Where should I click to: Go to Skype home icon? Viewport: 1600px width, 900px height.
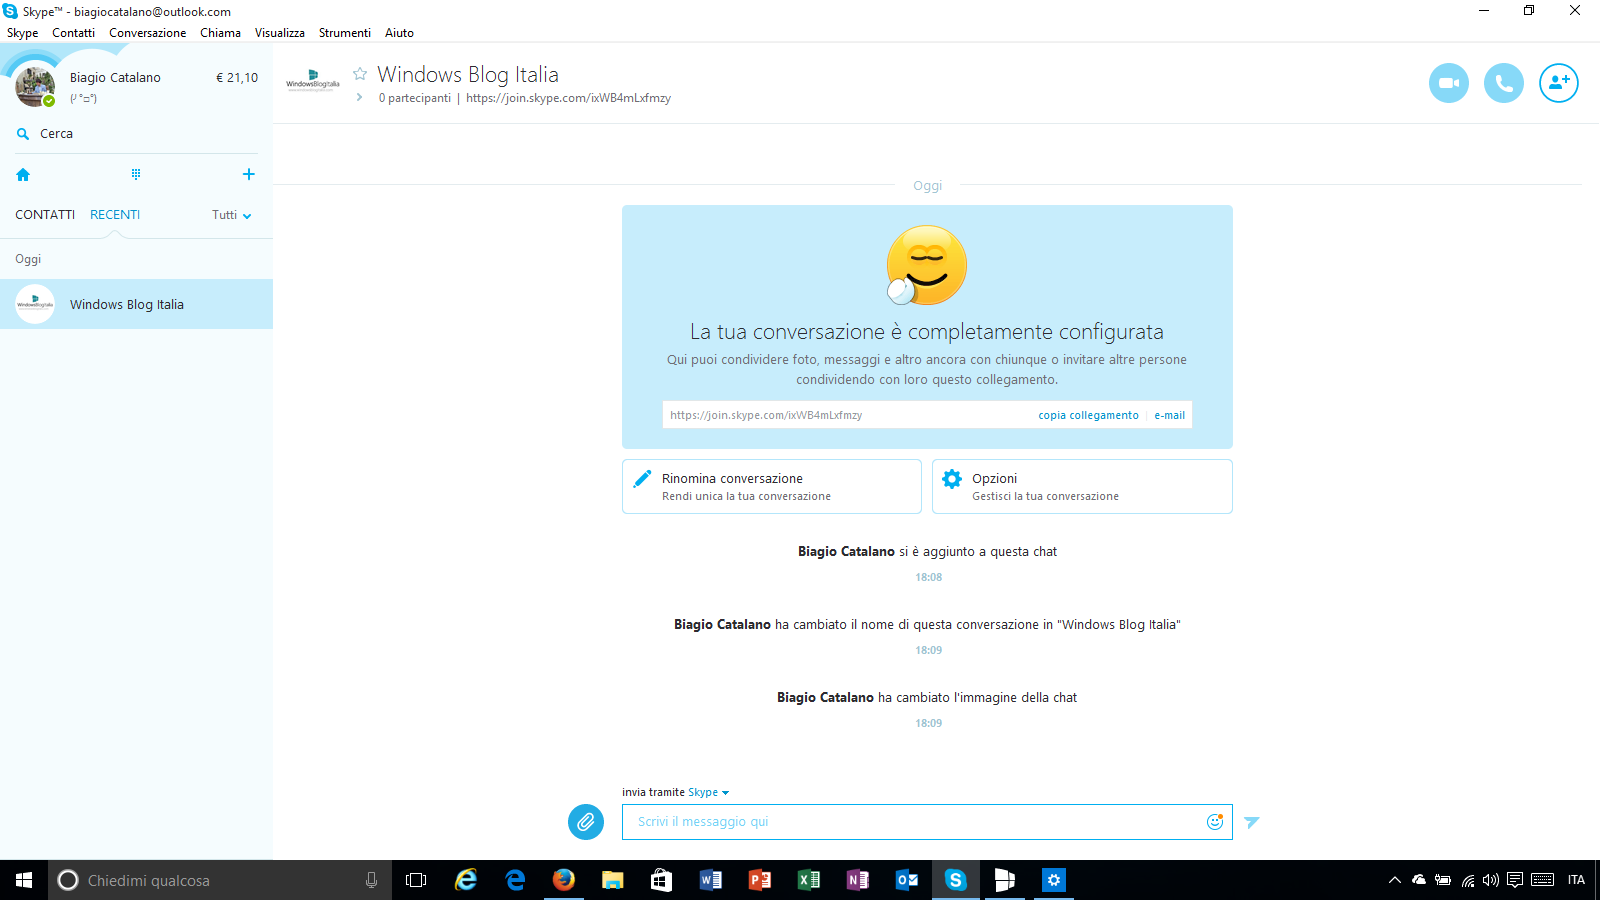(x=23, y=175)
